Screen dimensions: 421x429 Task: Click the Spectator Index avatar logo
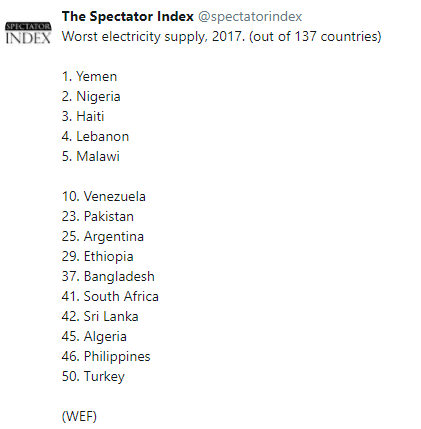pos(28,33)
